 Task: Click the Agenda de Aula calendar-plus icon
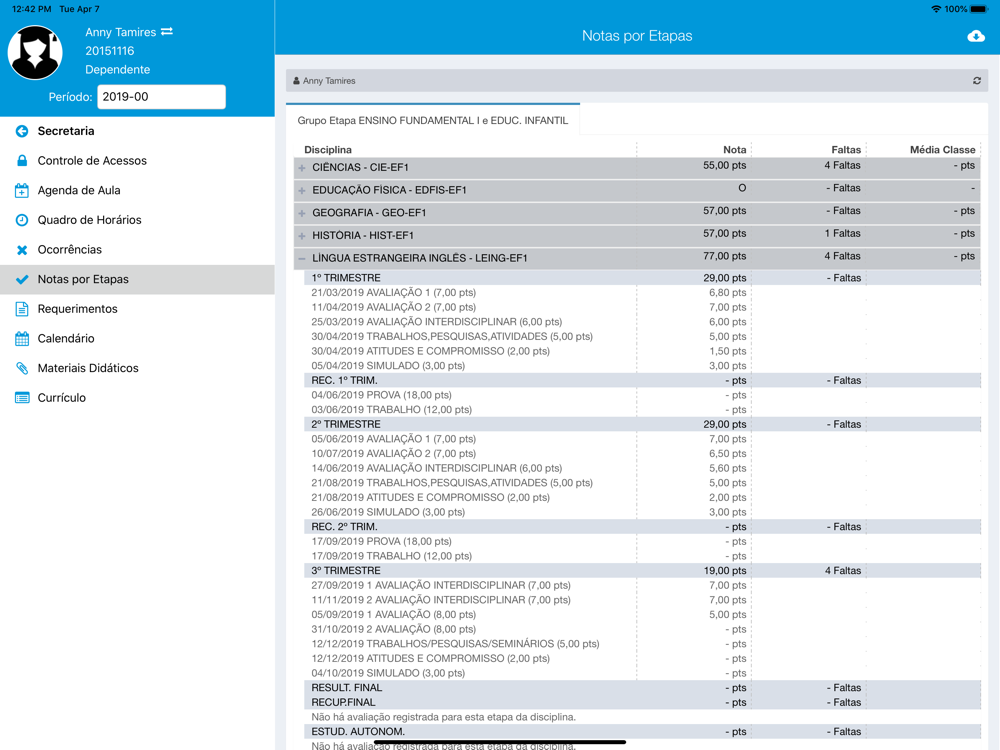(22, 190)
